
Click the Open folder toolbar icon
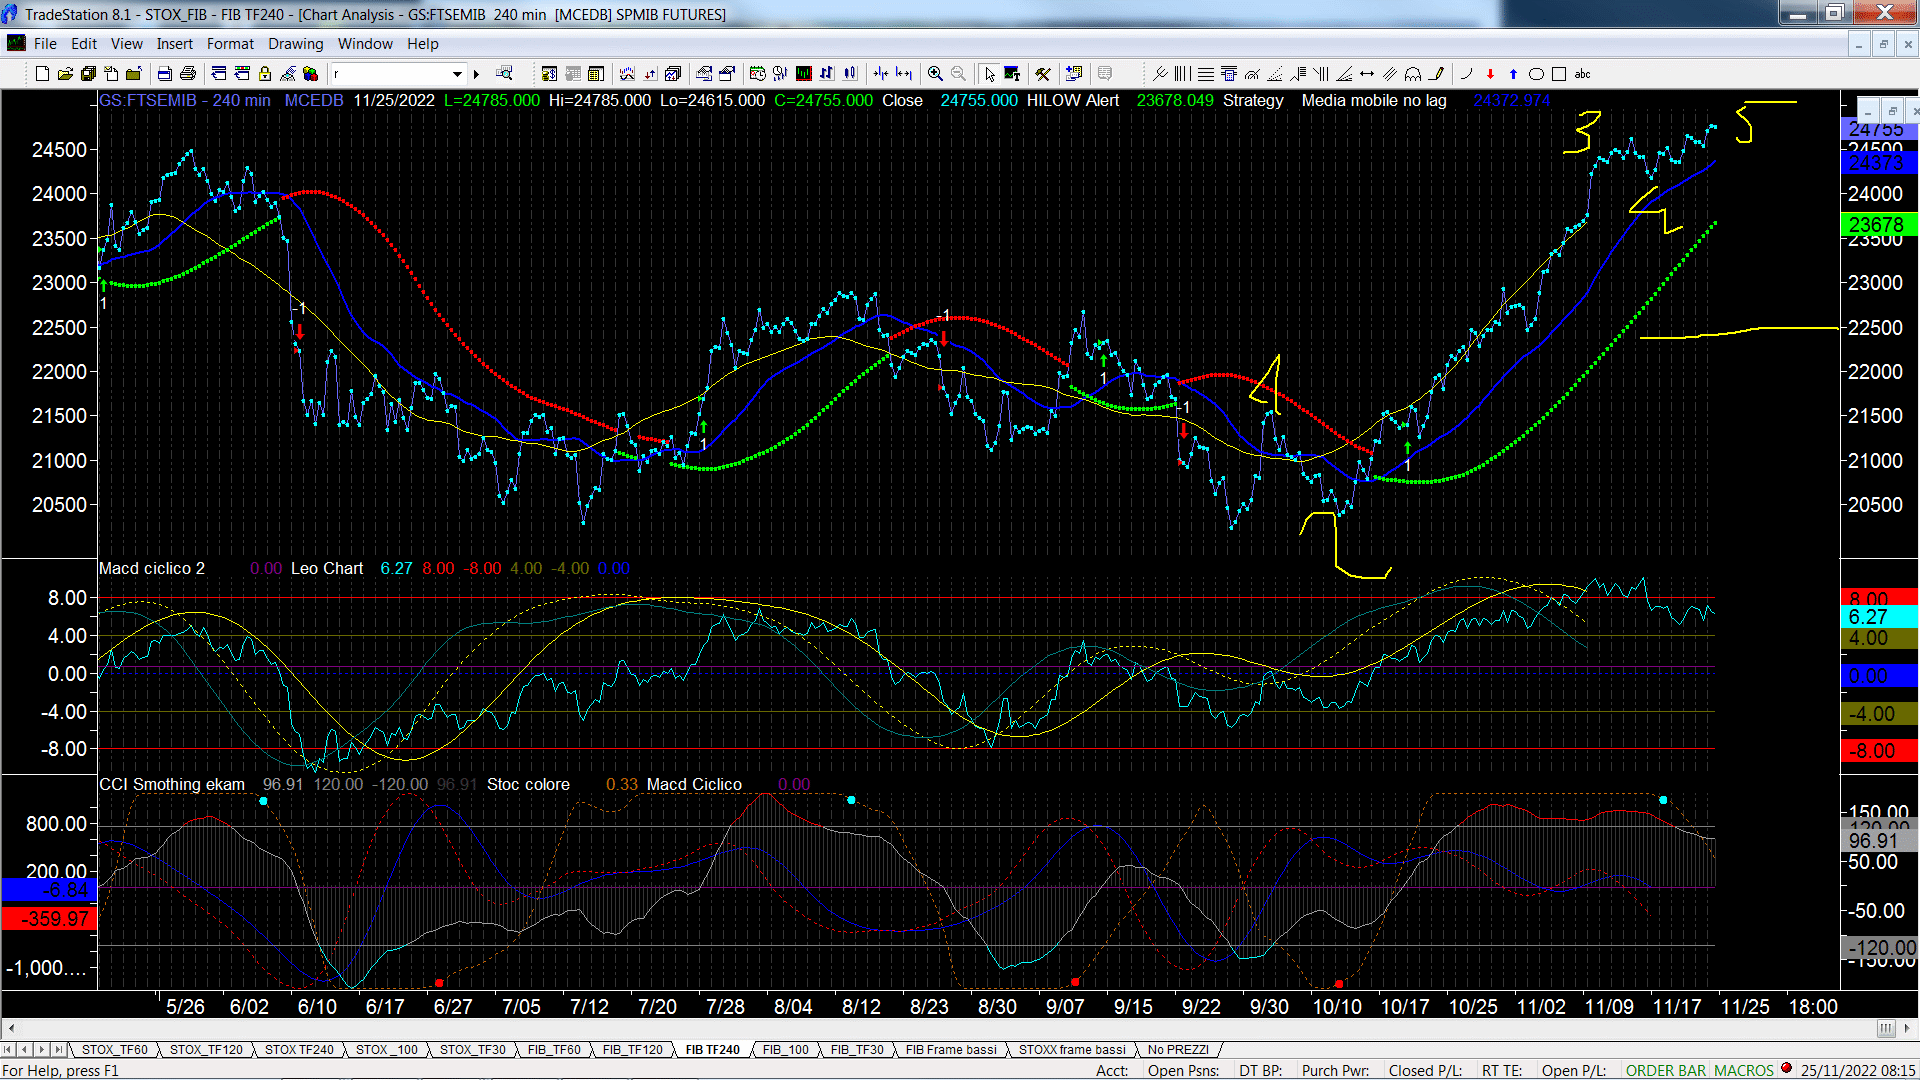(x=65, y=74)
